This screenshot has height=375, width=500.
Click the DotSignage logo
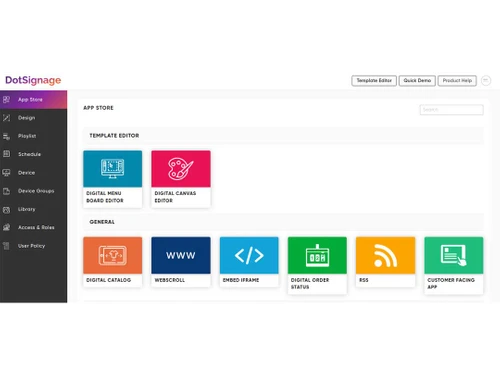(x=33, y=80)
